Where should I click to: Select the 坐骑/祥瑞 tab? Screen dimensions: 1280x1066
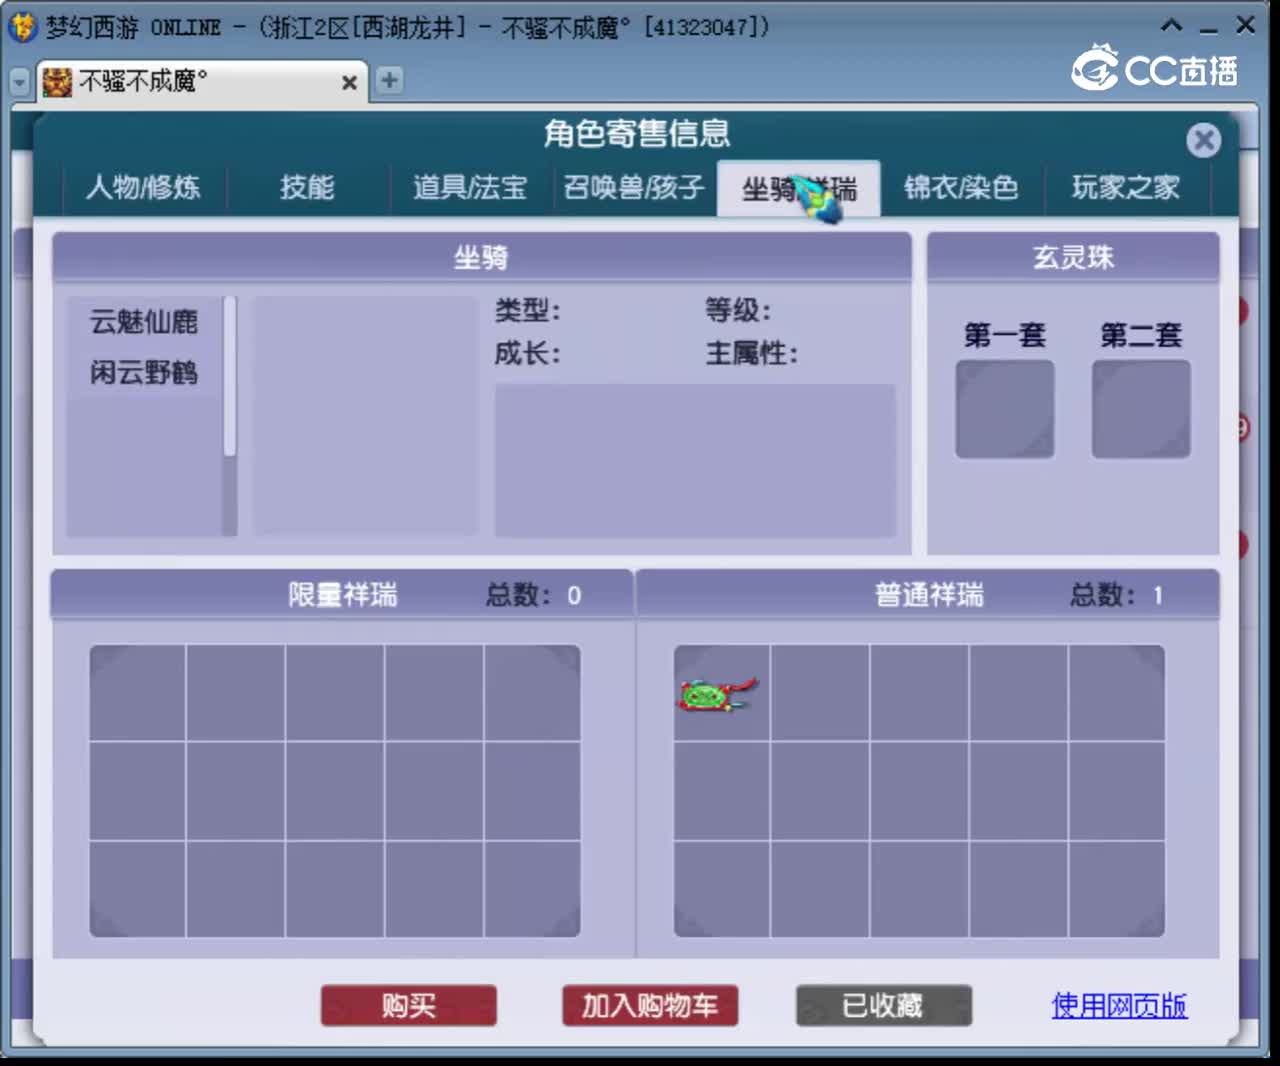coord(799,188)
